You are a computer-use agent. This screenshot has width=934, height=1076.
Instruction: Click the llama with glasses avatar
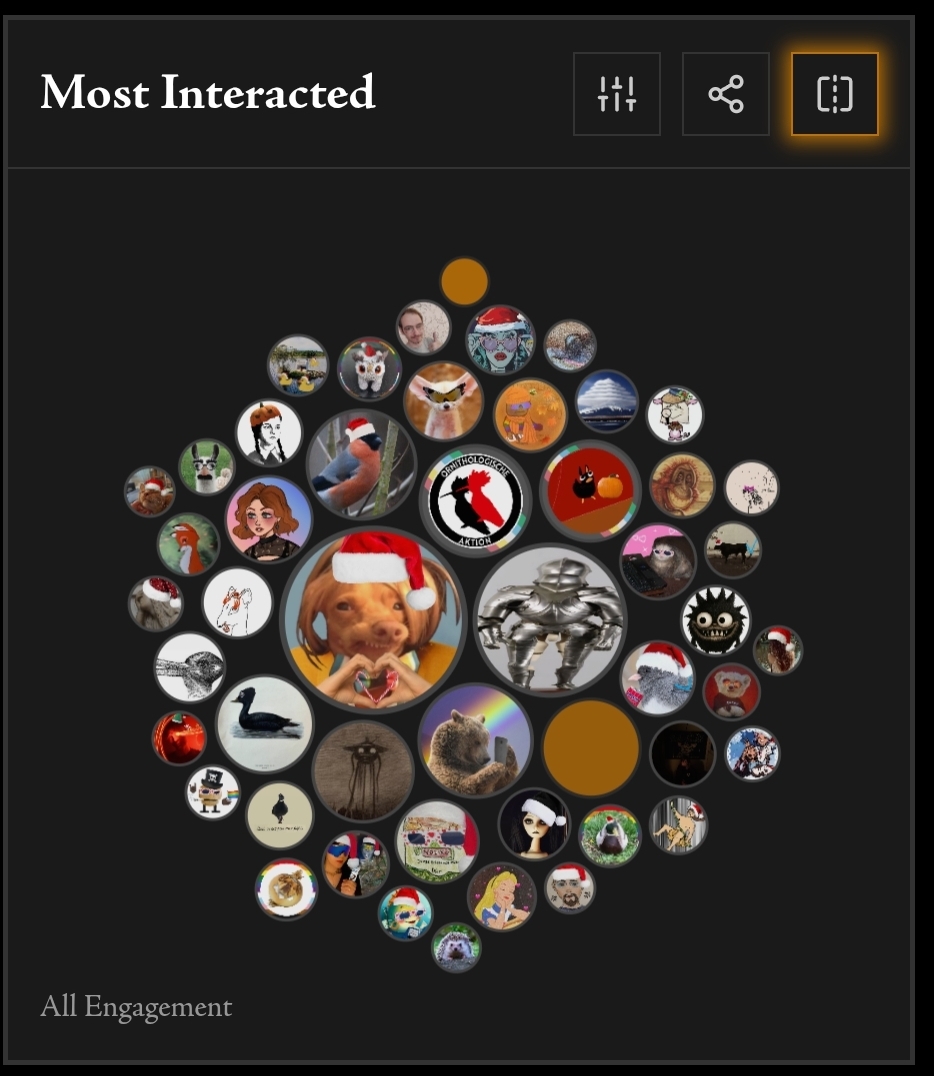(x=207, y=467)
